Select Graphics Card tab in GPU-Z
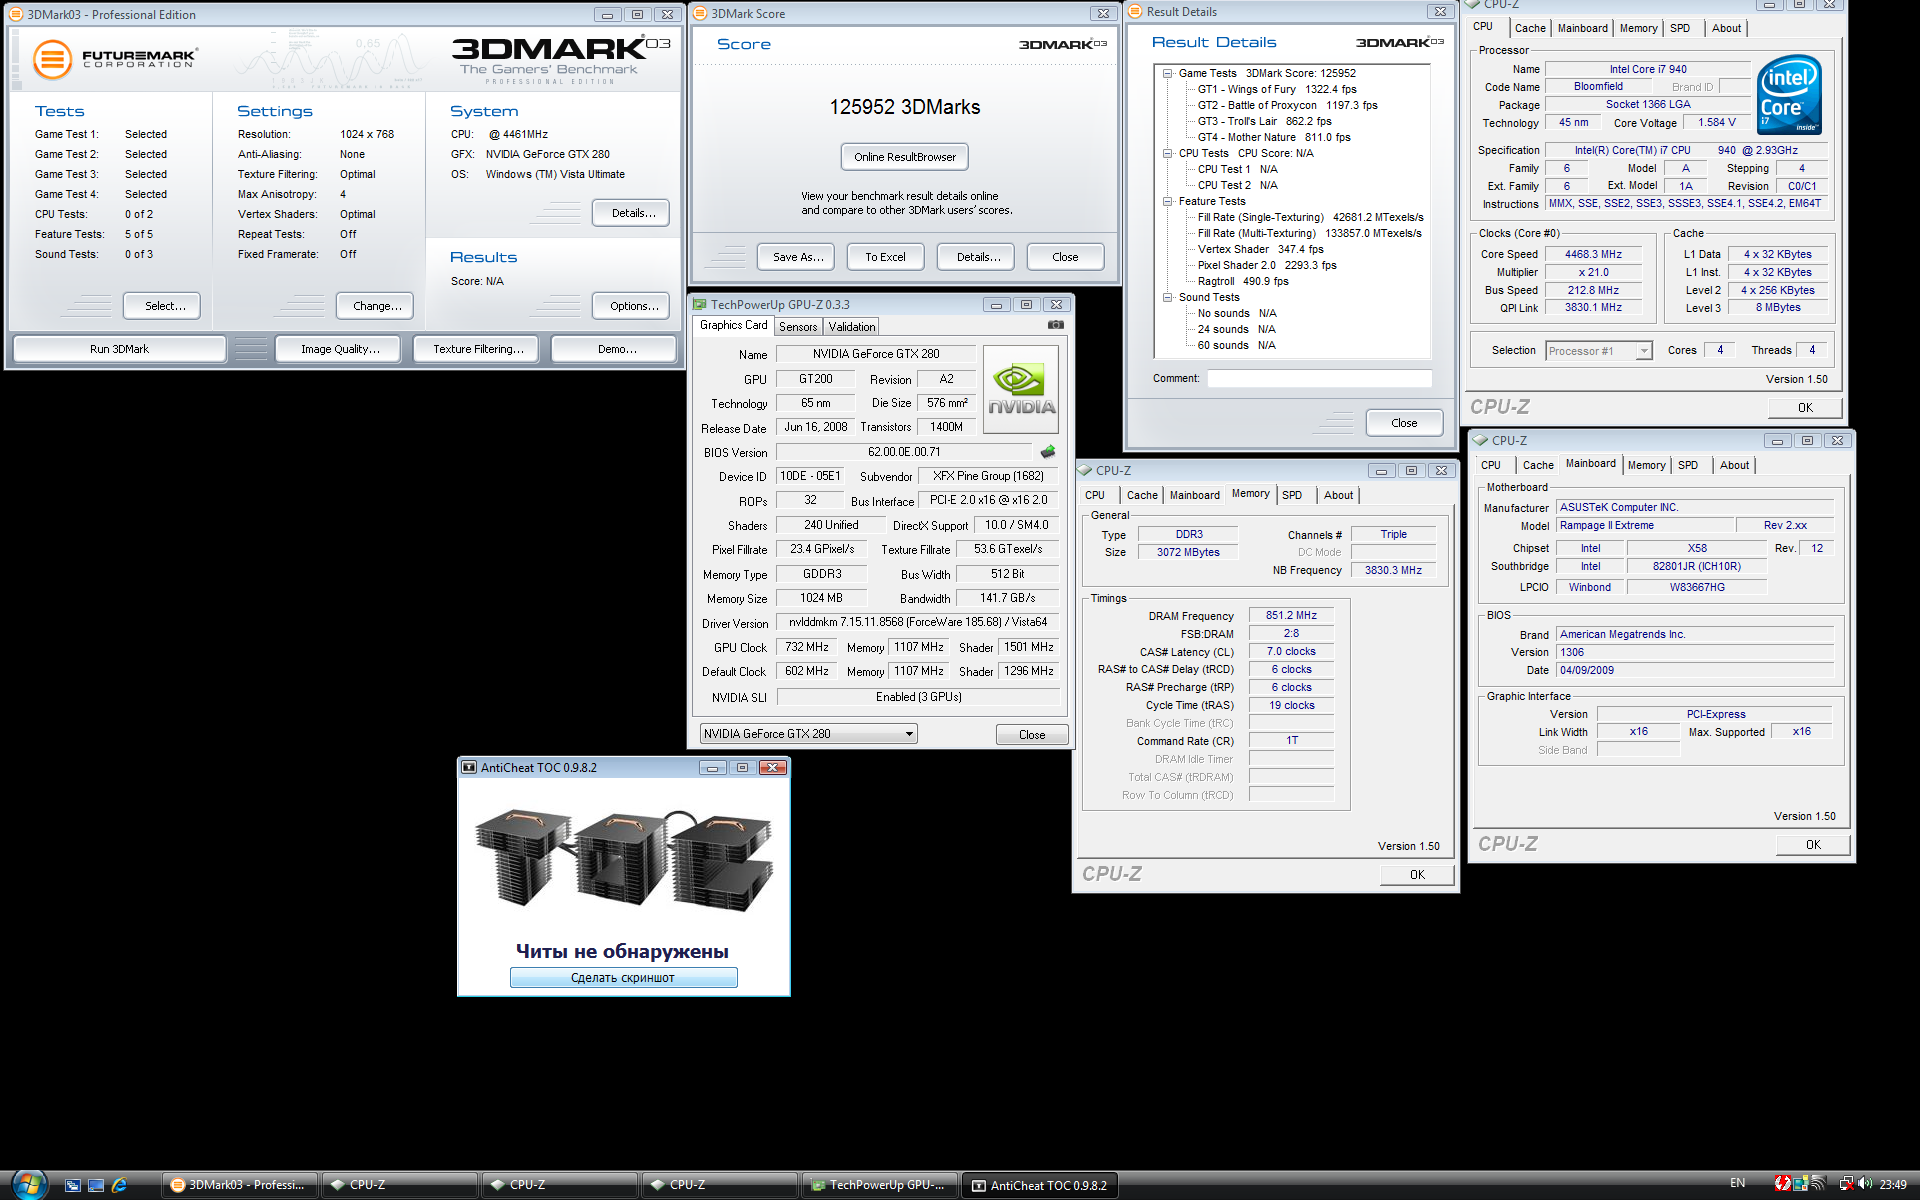Screen dimensions: 1920x1200 733,325
